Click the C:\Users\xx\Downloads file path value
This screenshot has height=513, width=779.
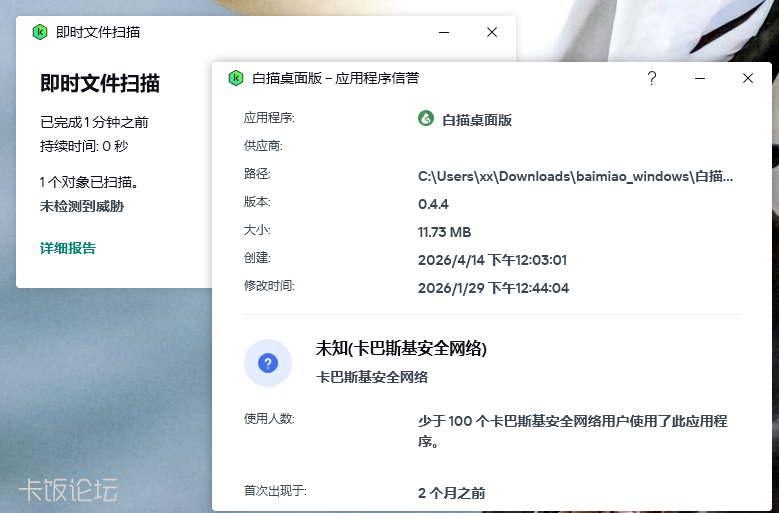[x=575, y=176]
